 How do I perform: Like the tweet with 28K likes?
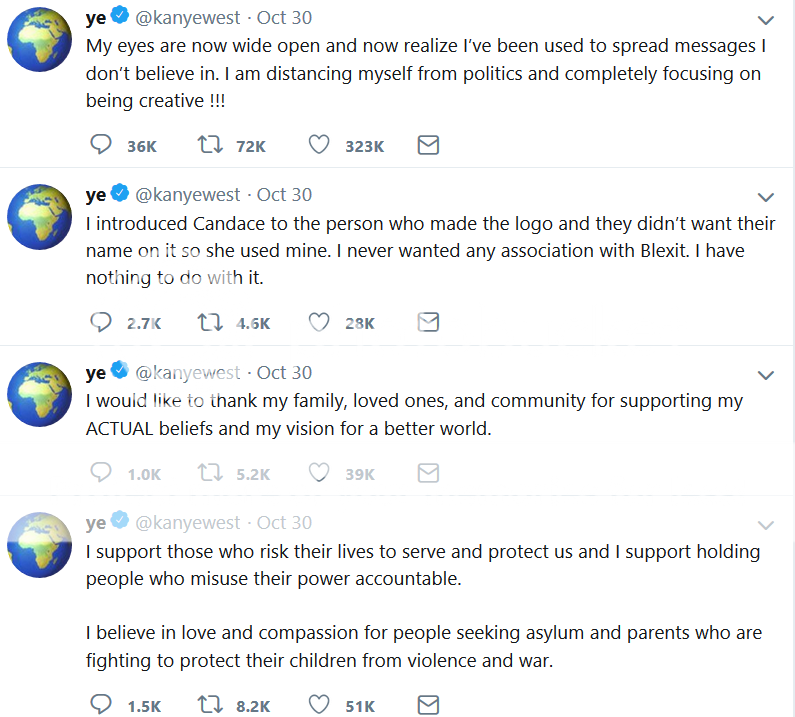tap(318, 322)
